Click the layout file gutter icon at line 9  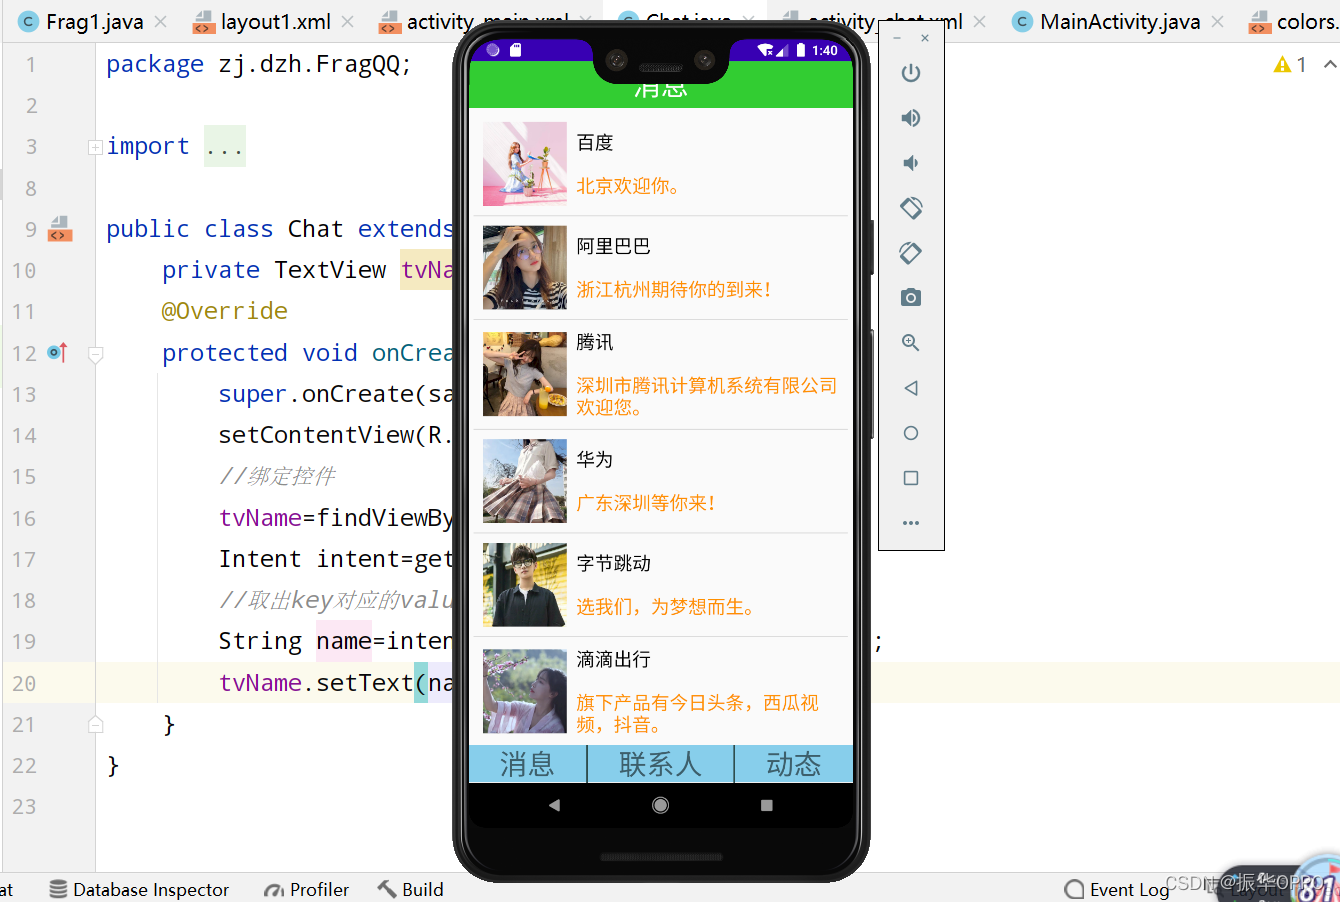click(60, 229)
